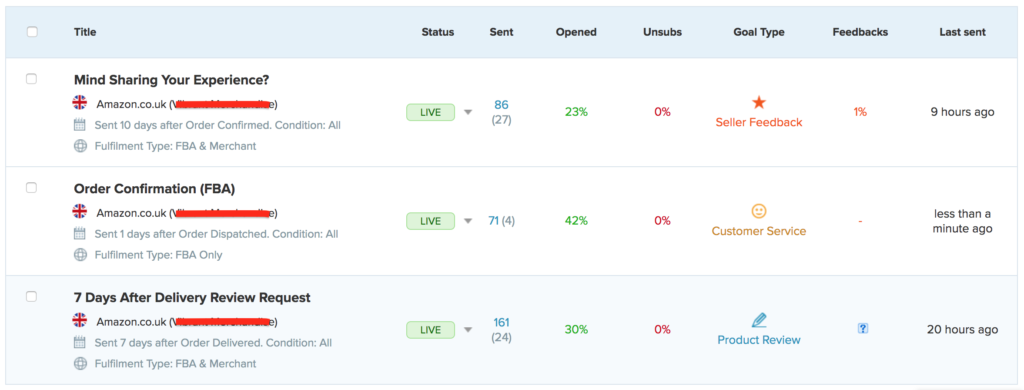Click the LIVE badge on Order Confirmation row
The width and height of the screenshot is (1024, 390).
pos(430,221)
